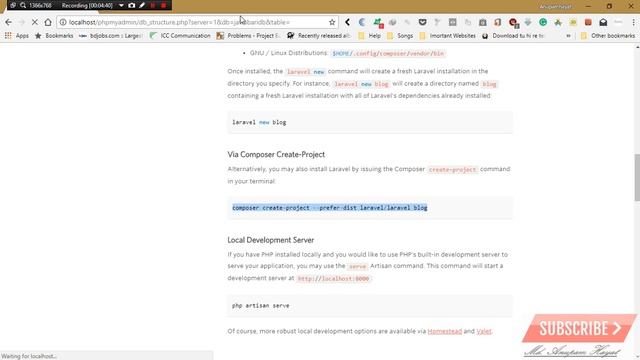Open the Imortant Websites bookmarks folder
The height and width of the screenshot is (360, 640).
[448, 36]
